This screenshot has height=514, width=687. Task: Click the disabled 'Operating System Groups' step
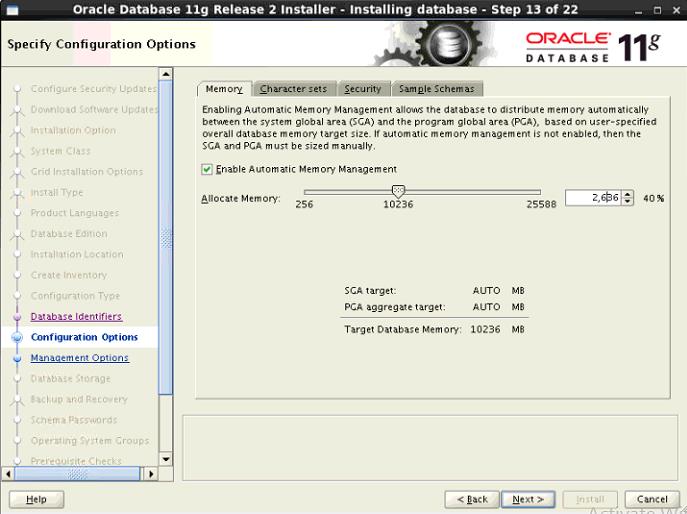[x=90, y=440]
